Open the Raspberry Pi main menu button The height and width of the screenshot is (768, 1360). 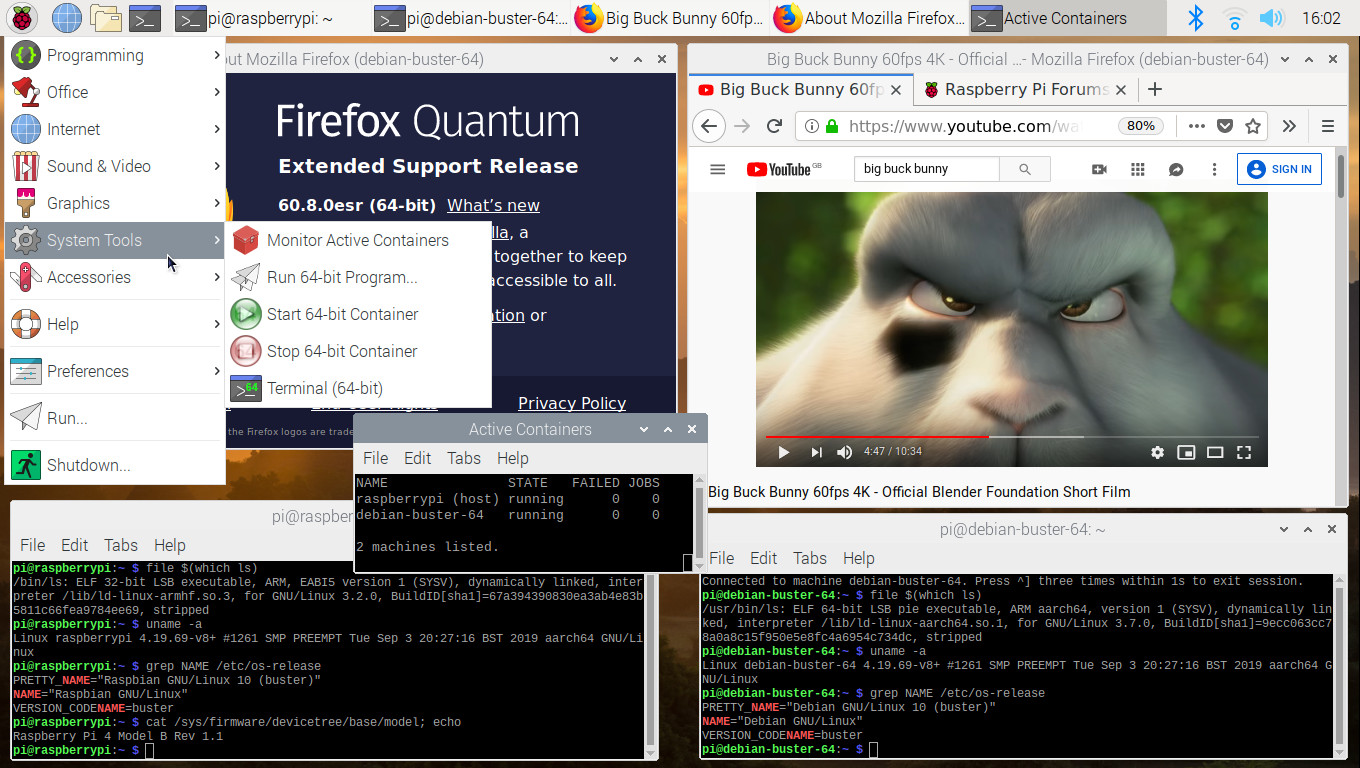pyautogui.click(x=24, y=17)
